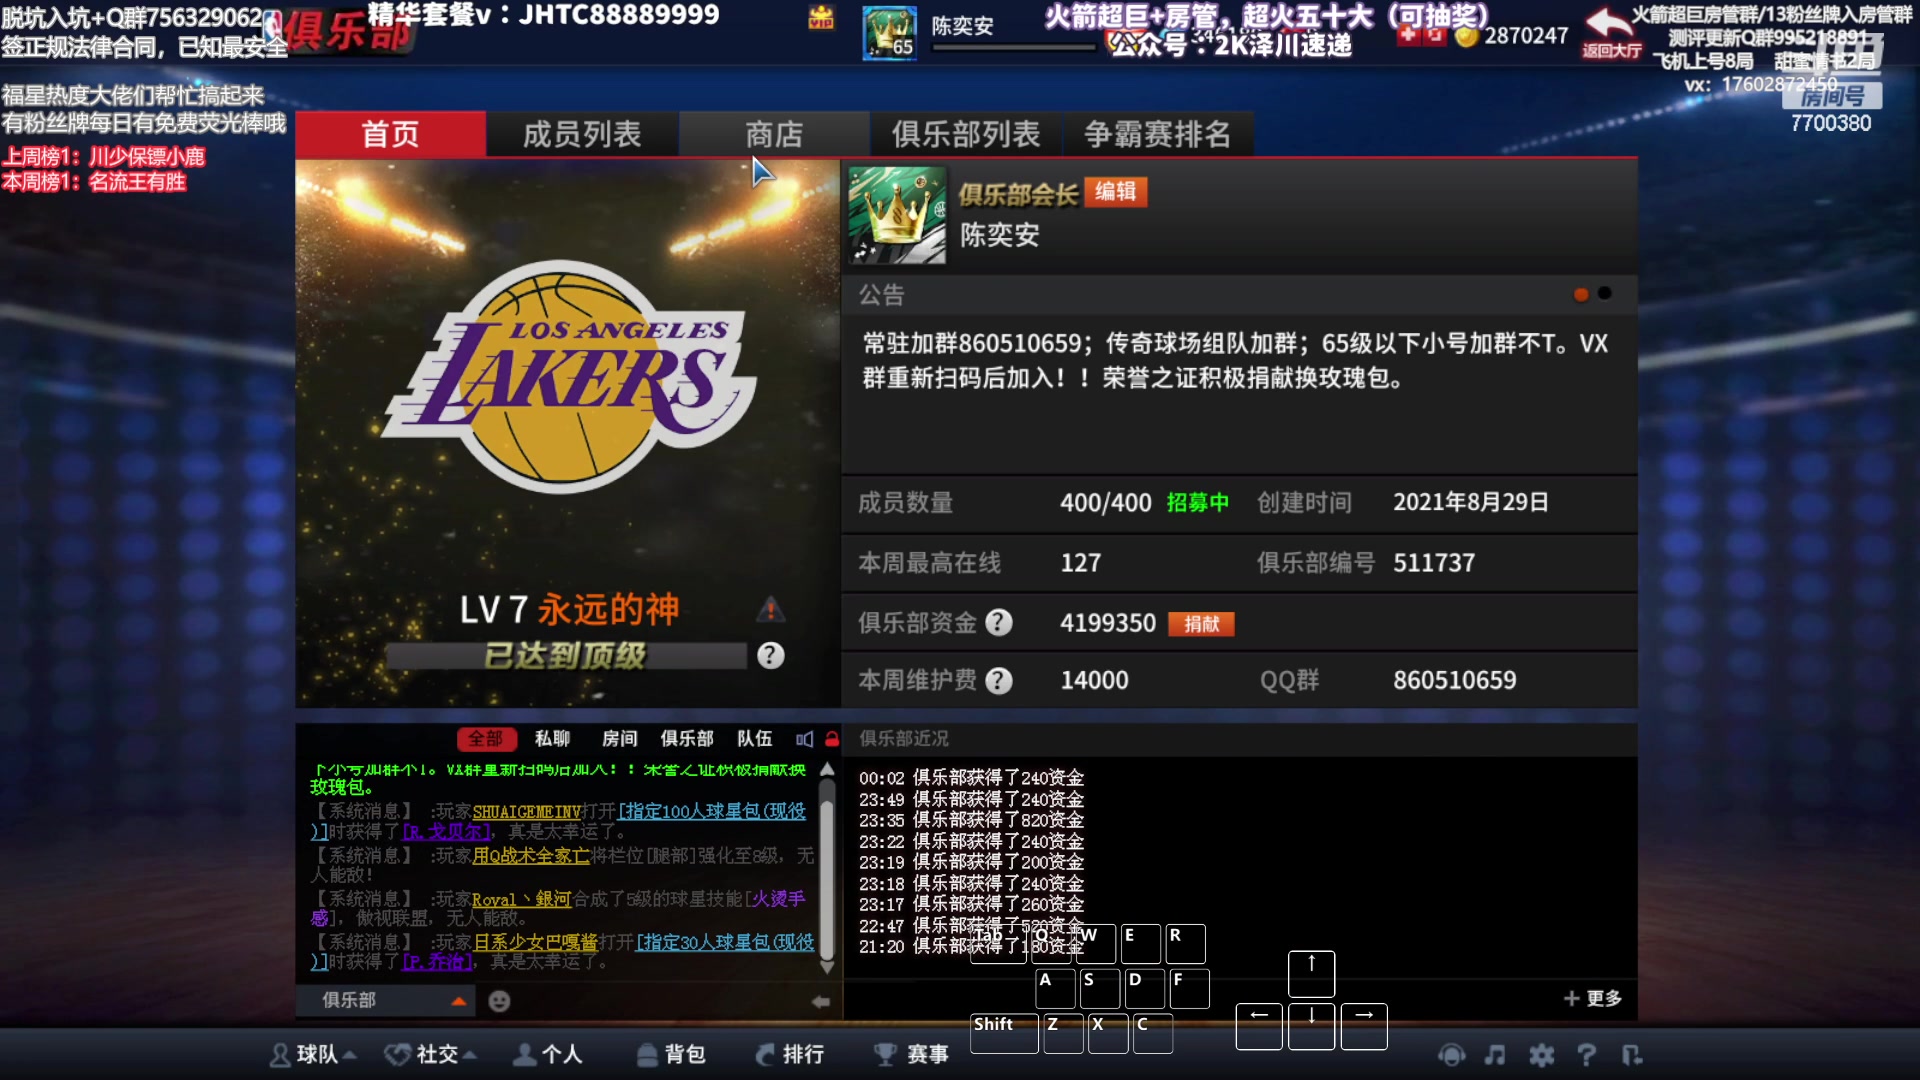Click the orange 捐献 donate button
1920x1080 pixels.
point(1201,624)
